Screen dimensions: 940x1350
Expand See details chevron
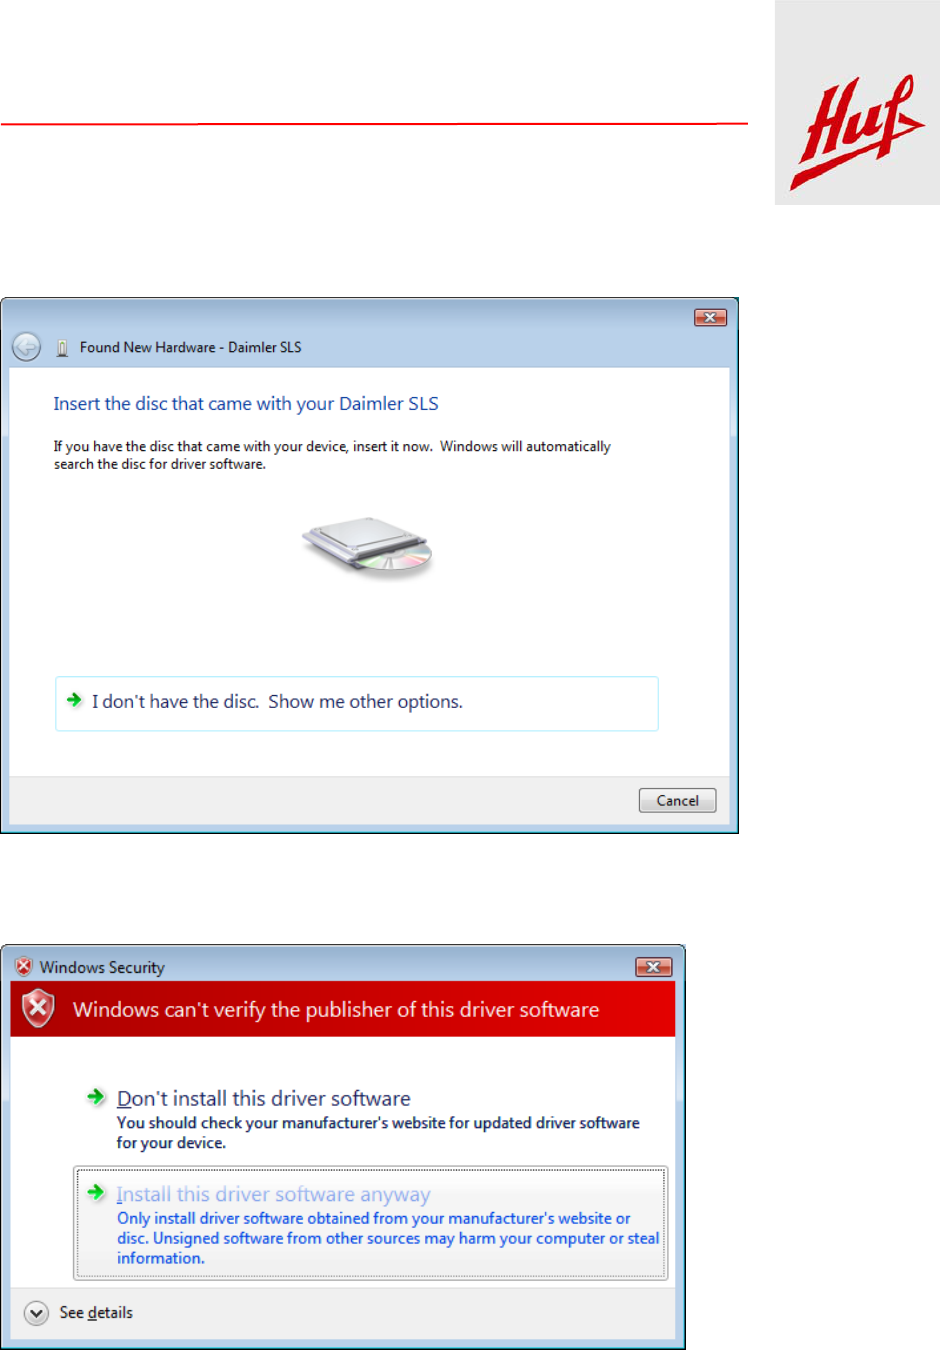[x=36, y=1313]
